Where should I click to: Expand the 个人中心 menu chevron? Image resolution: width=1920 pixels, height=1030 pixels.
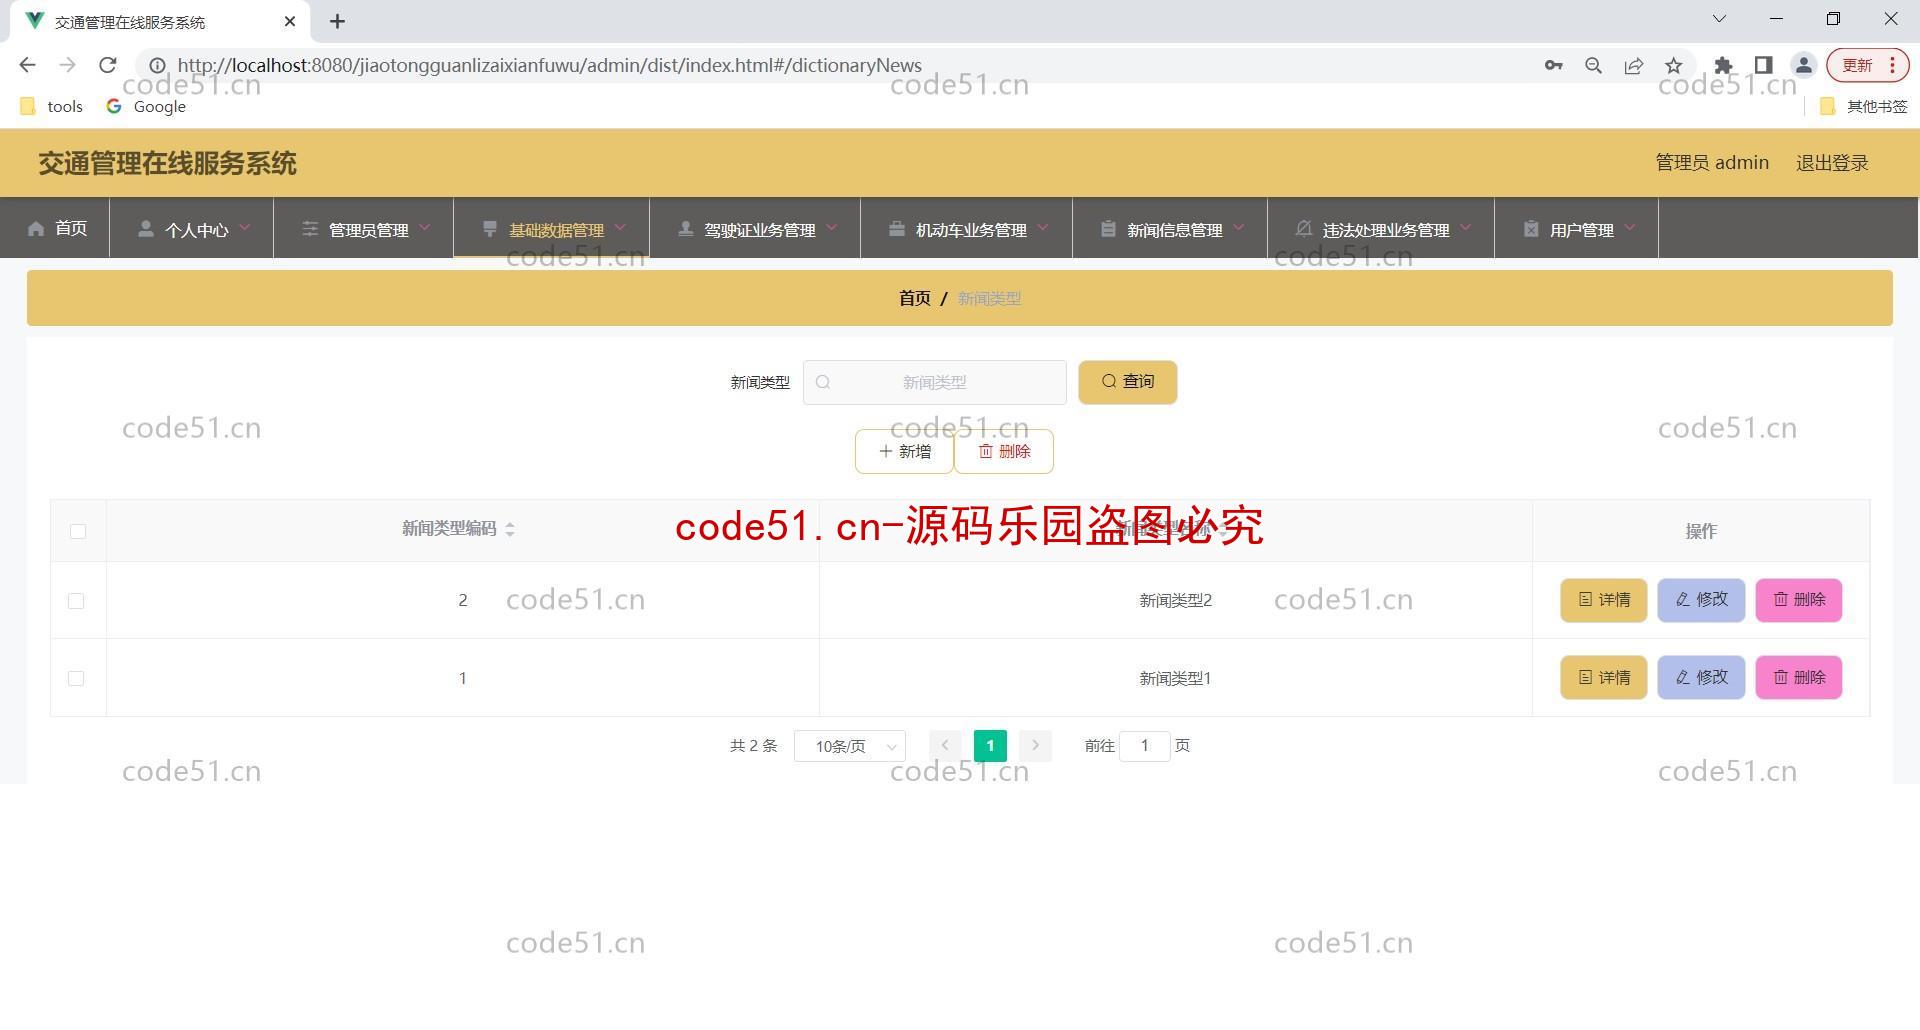pos(245,228)
